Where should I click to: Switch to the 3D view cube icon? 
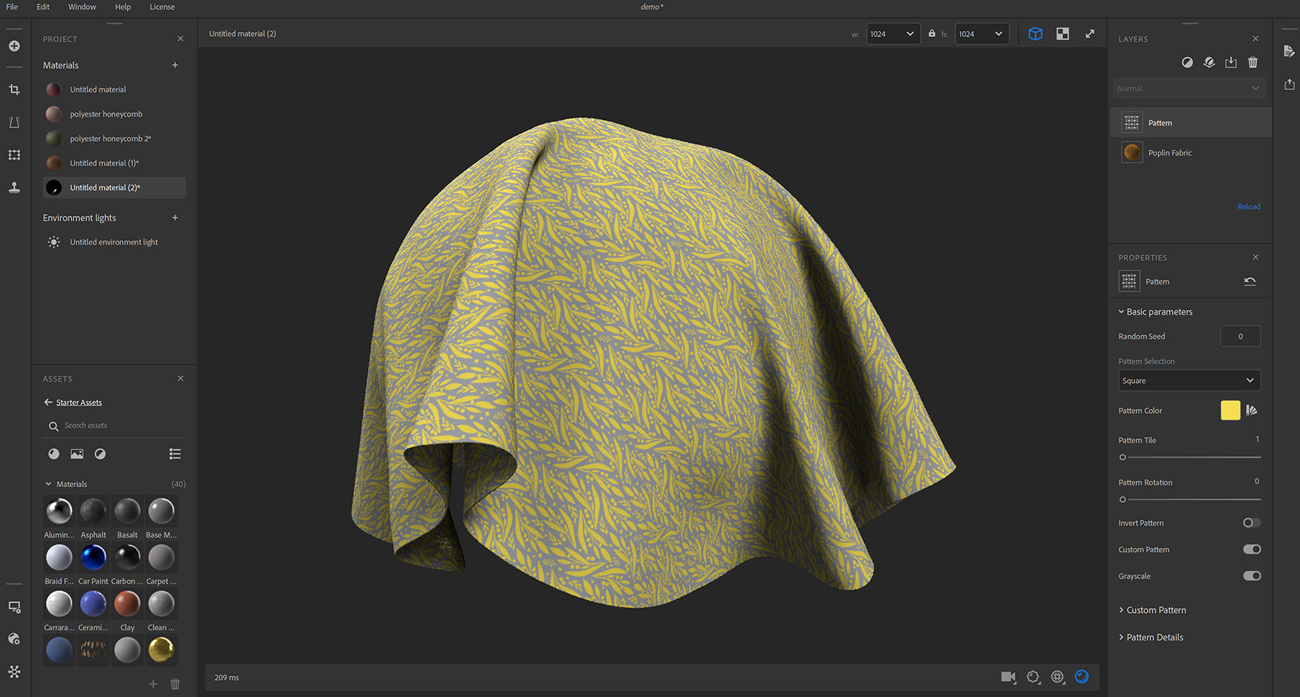pyautogui.click(x=1035, y=34)
